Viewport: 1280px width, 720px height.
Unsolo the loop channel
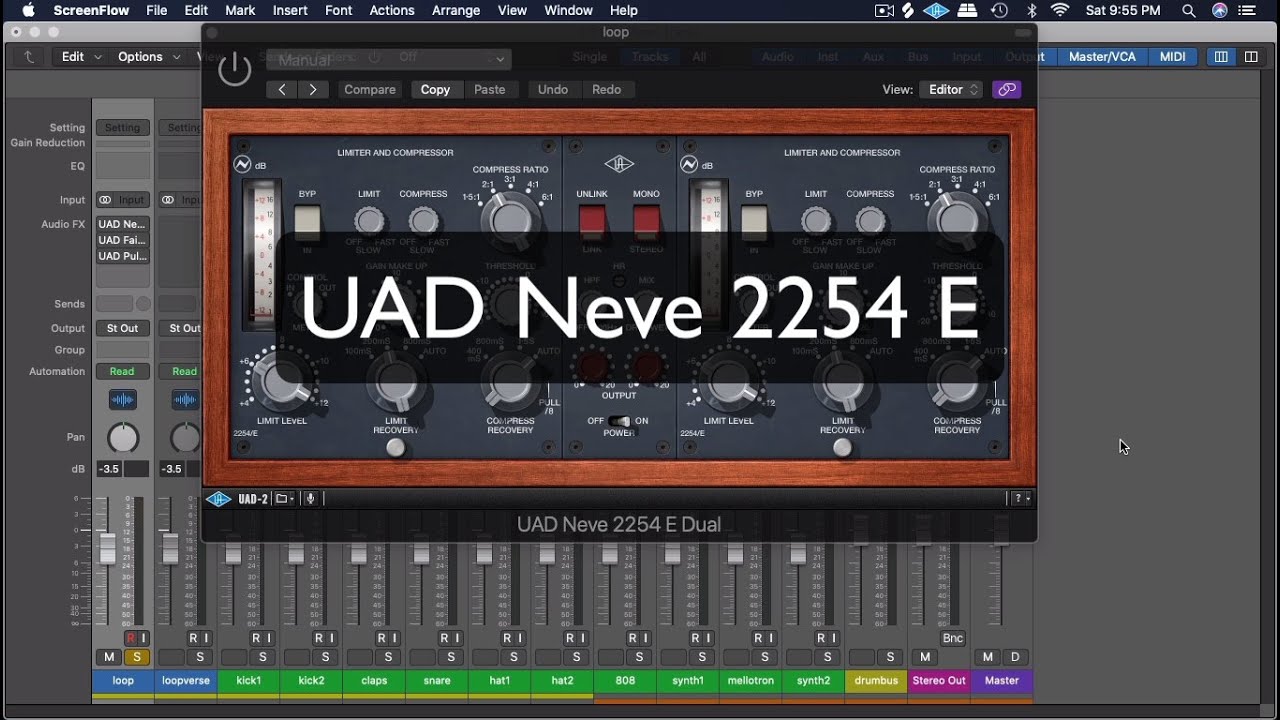point(137,657)
